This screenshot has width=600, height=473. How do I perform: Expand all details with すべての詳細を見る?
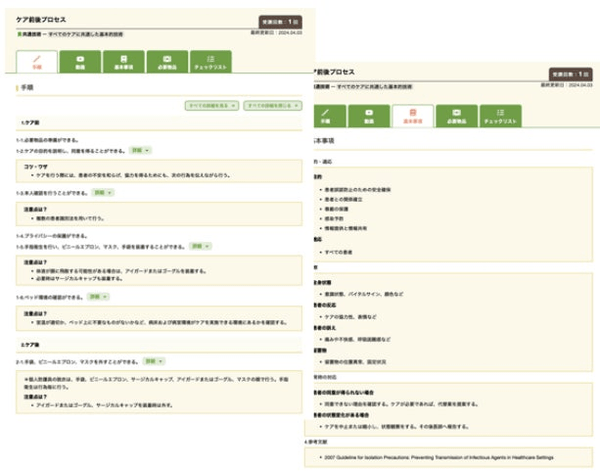click(211, 105)
